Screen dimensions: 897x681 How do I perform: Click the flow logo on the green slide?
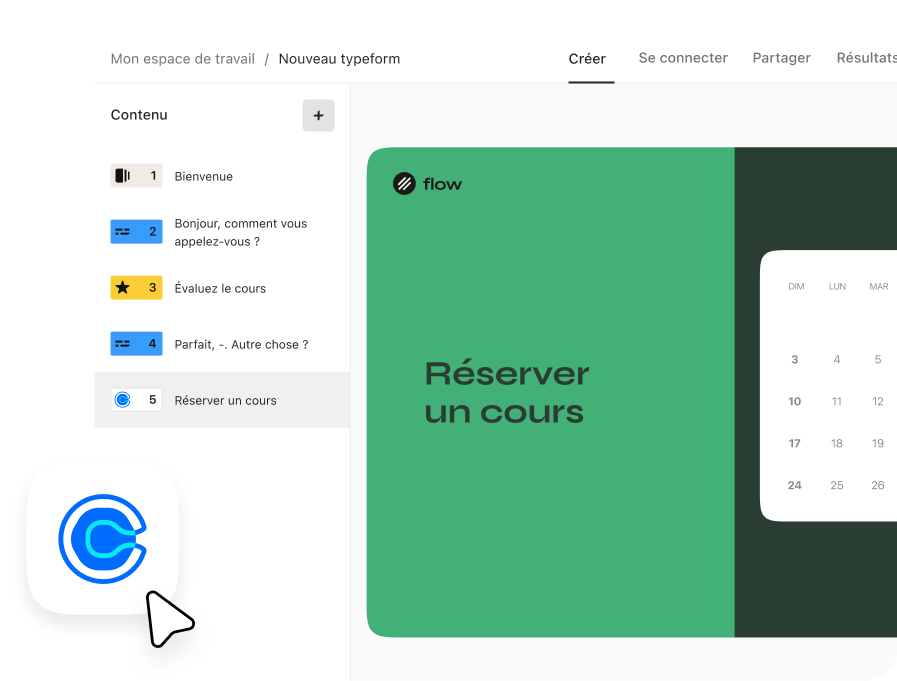coord(428,184)
